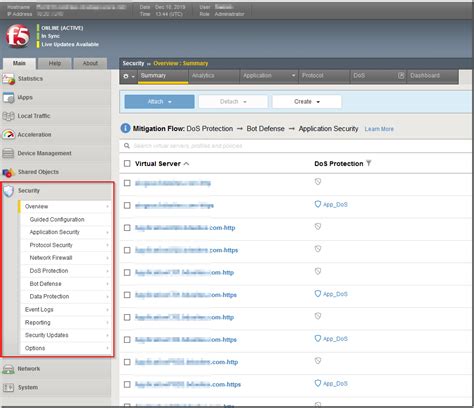
Task: Click the Mitigation Flow info icon
Action: pos(125,128)
